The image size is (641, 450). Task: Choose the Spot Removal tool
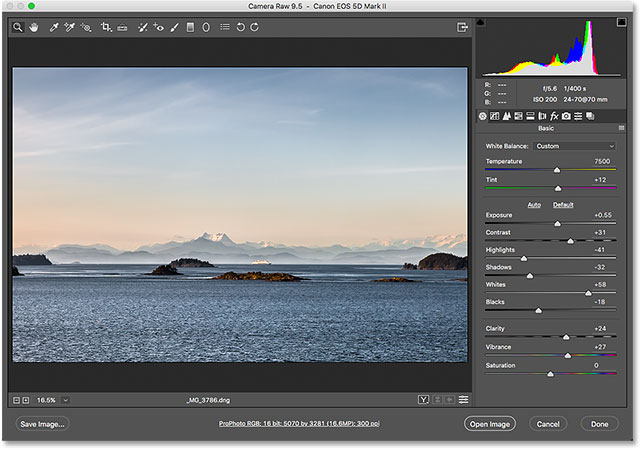(x=142, y=27)
